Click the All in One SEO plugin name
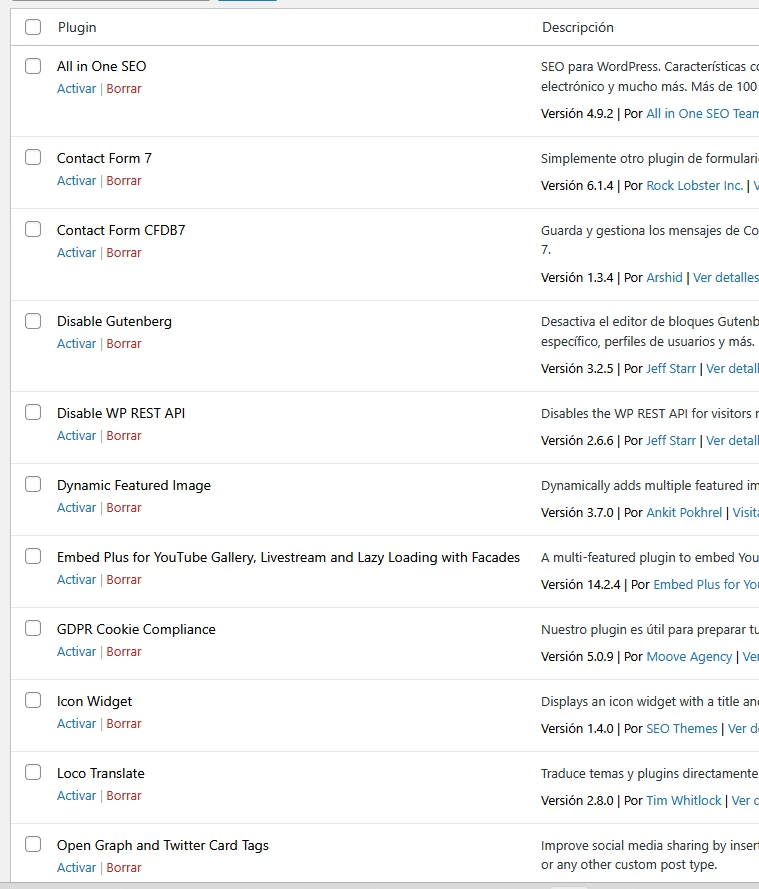 click(x=101, y=66)
